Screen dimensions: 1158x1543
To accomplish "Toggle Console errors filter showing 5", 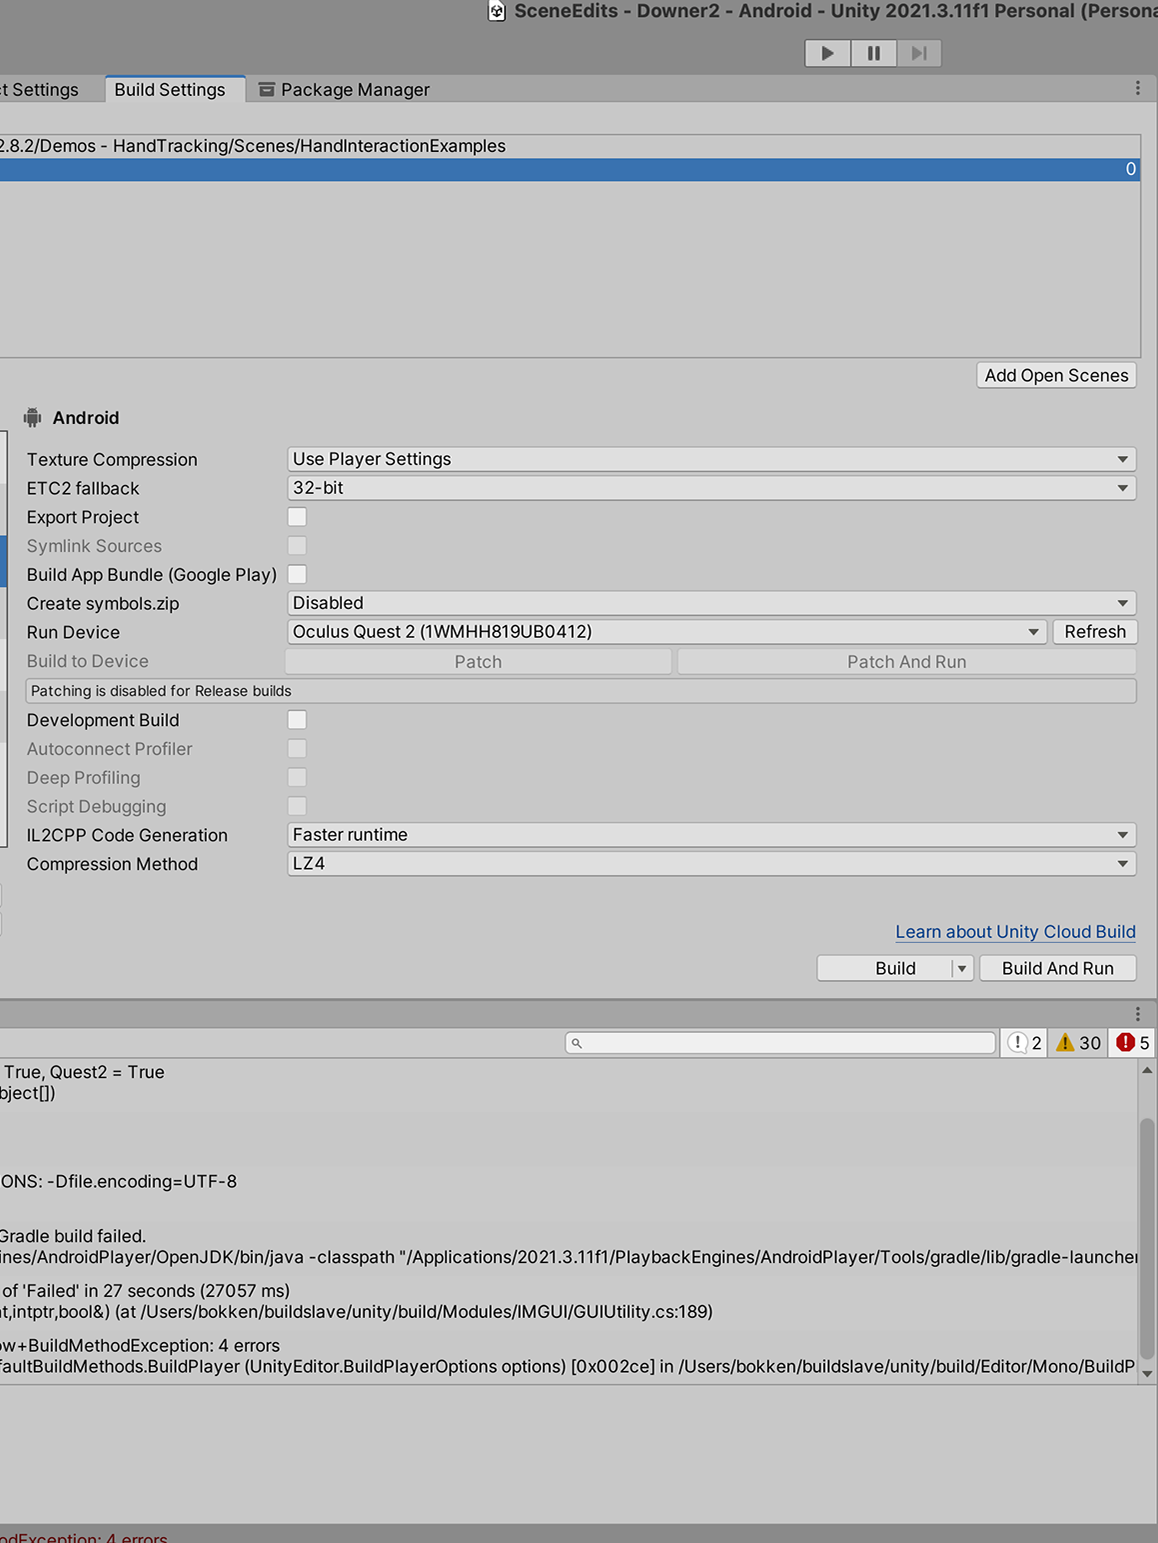I will coord(1132,1043).
